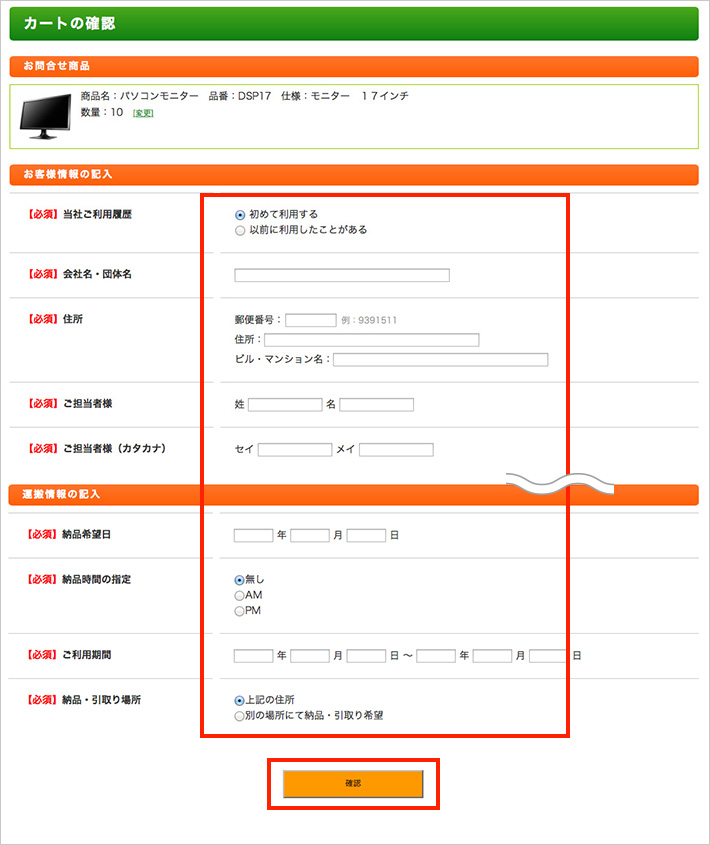Image resolution: width=710 pixels, height=845 pixels.
Task: Click the 納品希望日 year field
Action: (x=253, y=535)
